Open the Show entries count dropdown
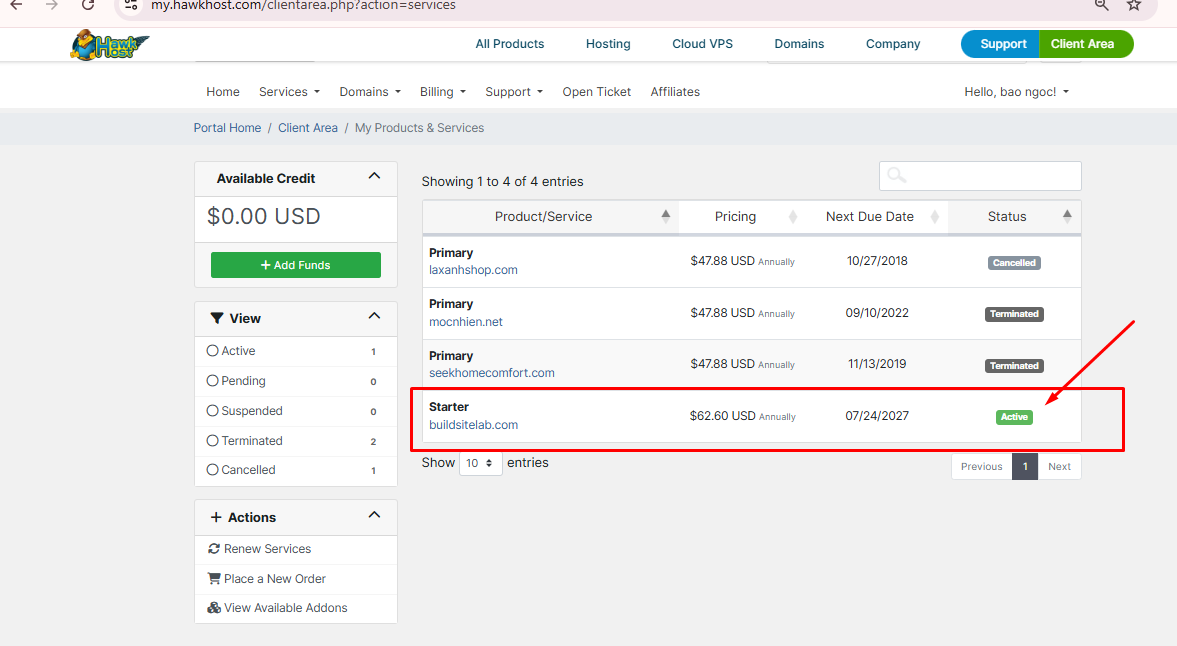 [x=480, y=463]
